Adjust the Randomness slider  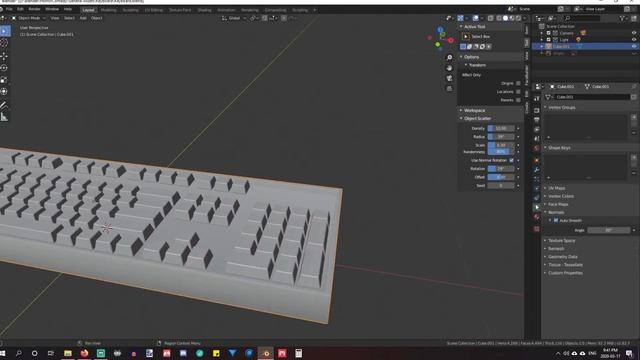(501, 152)
